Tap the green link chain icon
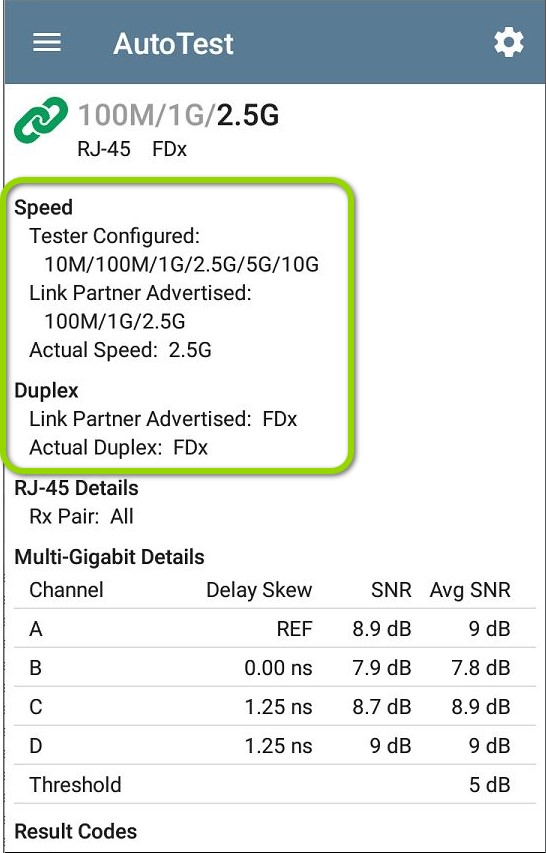The width and height of the screenshot is (546, 853). tap(41, 120)
